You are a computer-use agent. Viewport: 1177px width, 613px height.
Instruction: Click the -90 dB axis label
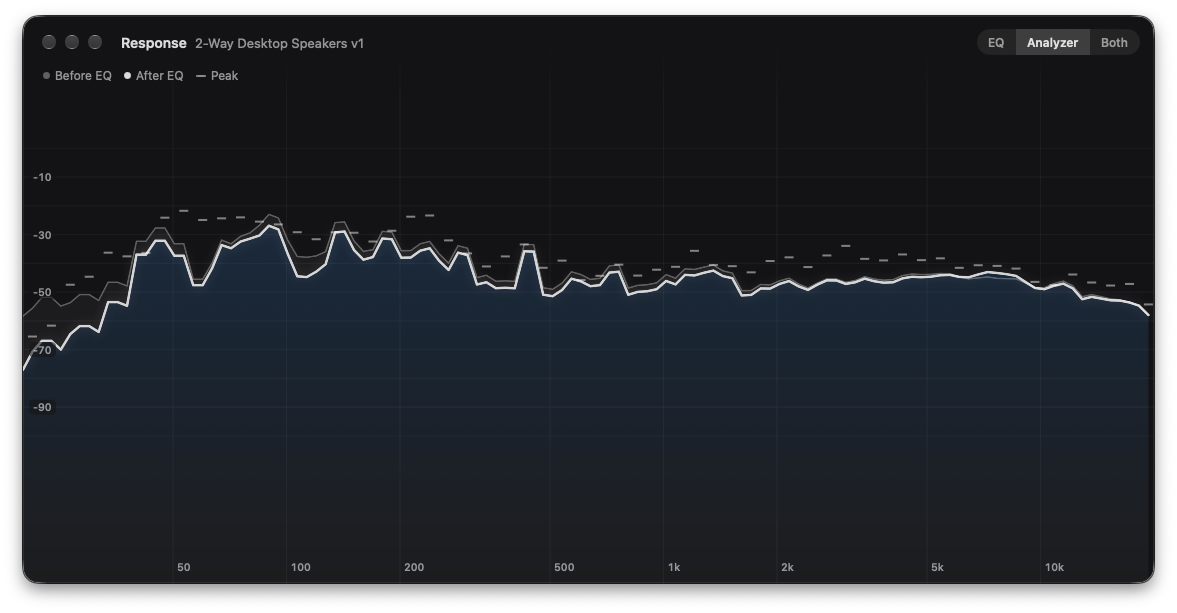point(42,407)
